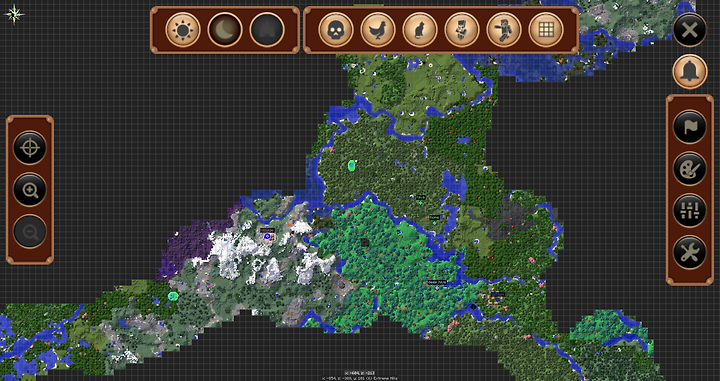
Task: Switch to the day map view
Action: (183, 30)
